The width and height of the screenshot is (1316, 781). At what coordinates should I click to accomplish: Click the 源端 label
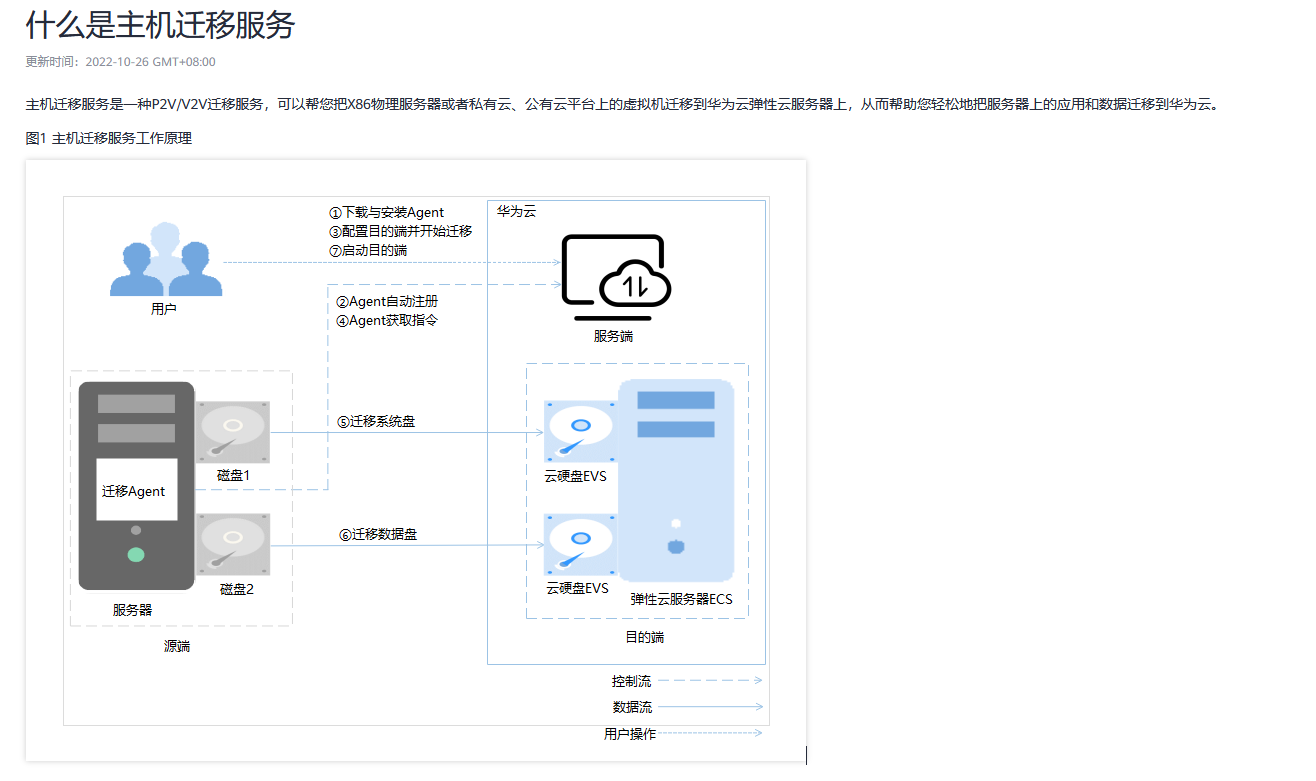(177, 647)
